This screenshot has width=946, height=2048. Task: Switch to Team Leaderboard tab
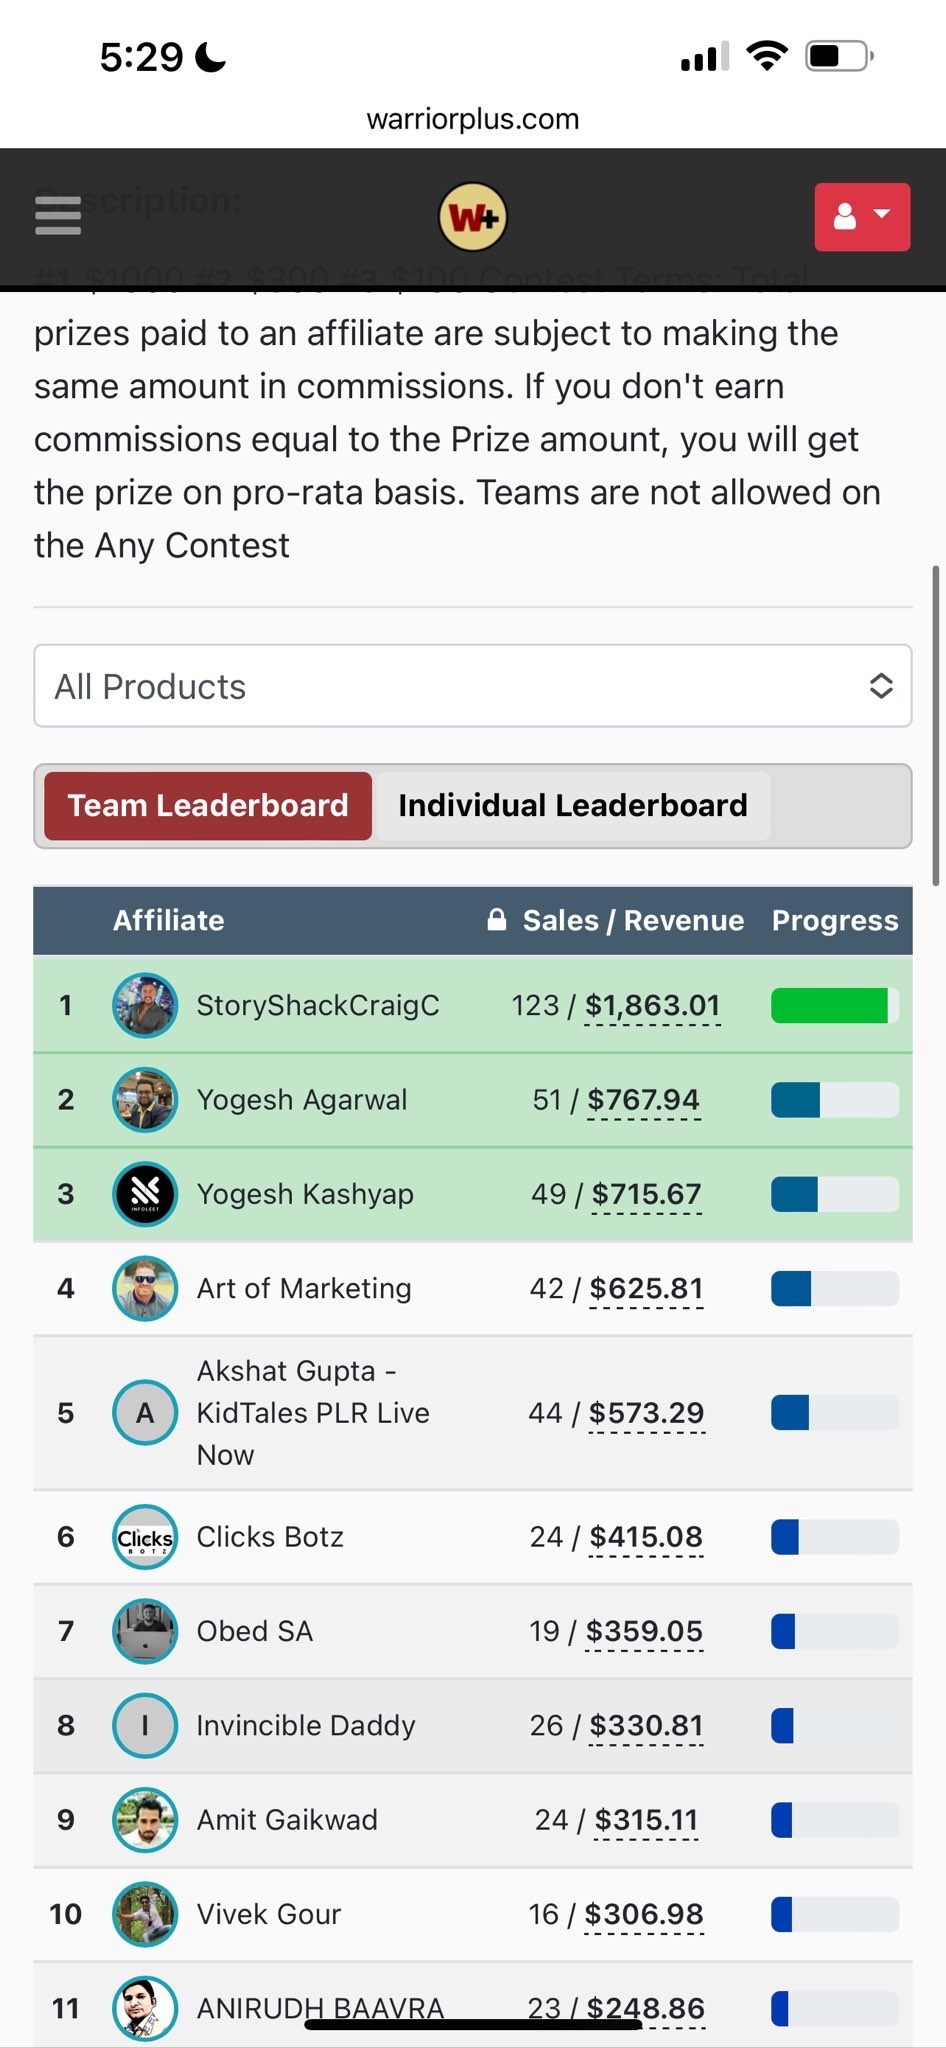pos(208,806)
